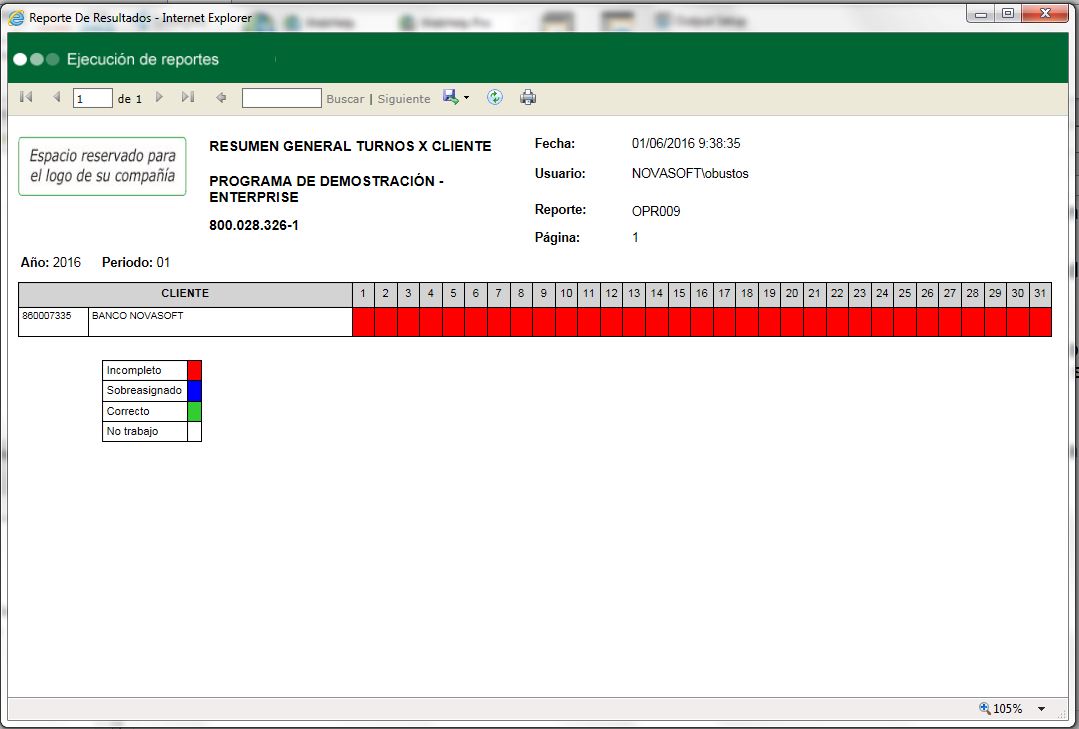
Task: Jump to last report page
Action: pyautogui.click(x=188, y=97)
